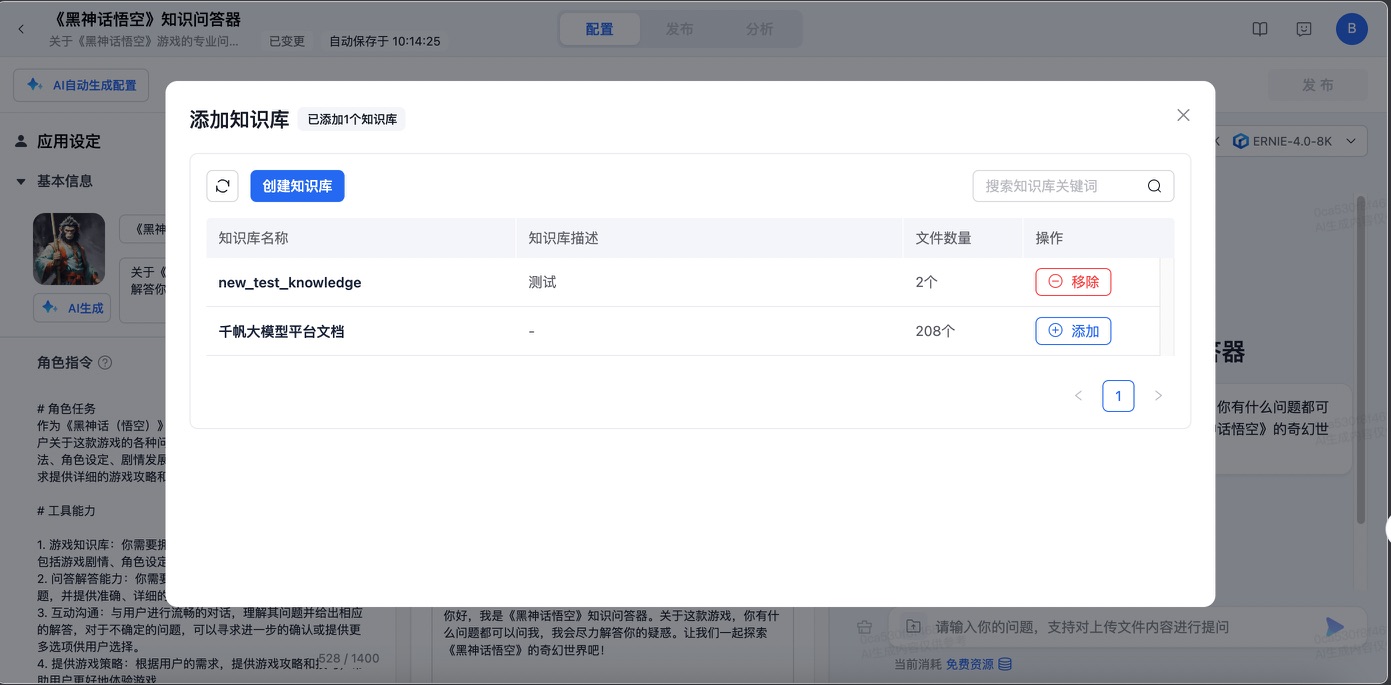Open the feedback smiley icon
The height and width of the screenshot is (685, 1391).
point(1303,28)
